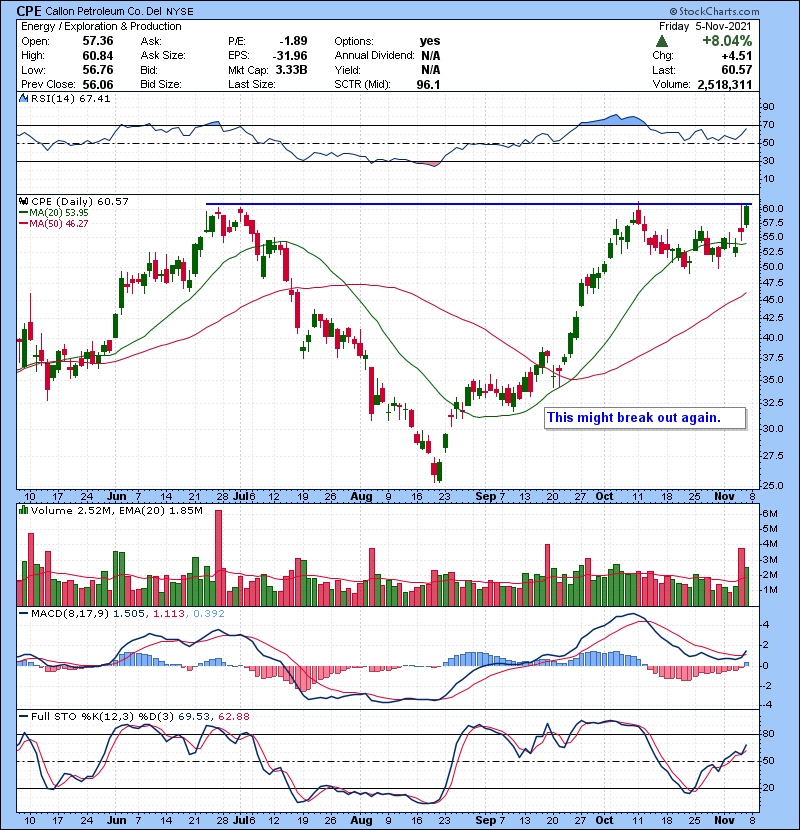Click the Volume value 2,518,311
The image size is (800, 830).
pos(725,85)
